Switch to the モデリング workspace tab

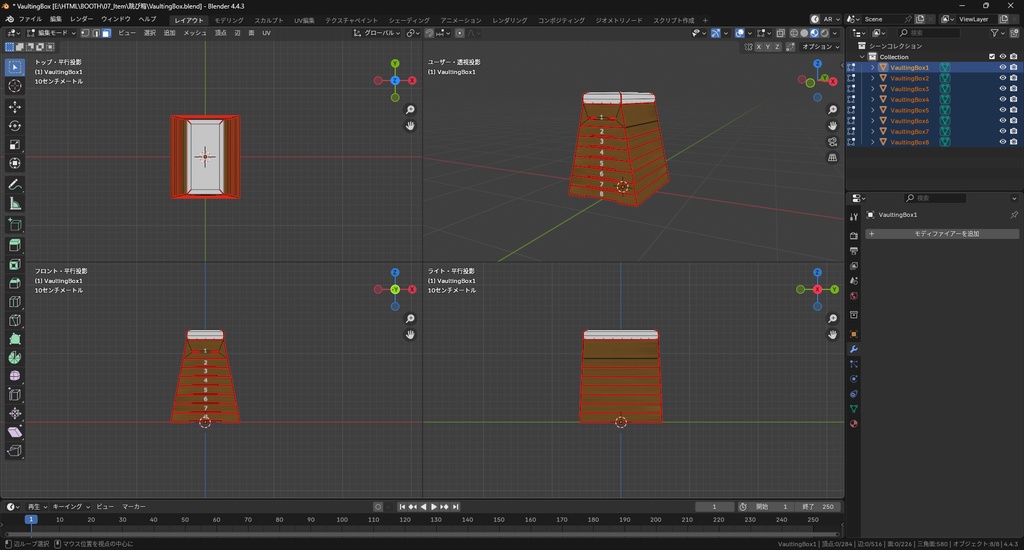(229, 20)
